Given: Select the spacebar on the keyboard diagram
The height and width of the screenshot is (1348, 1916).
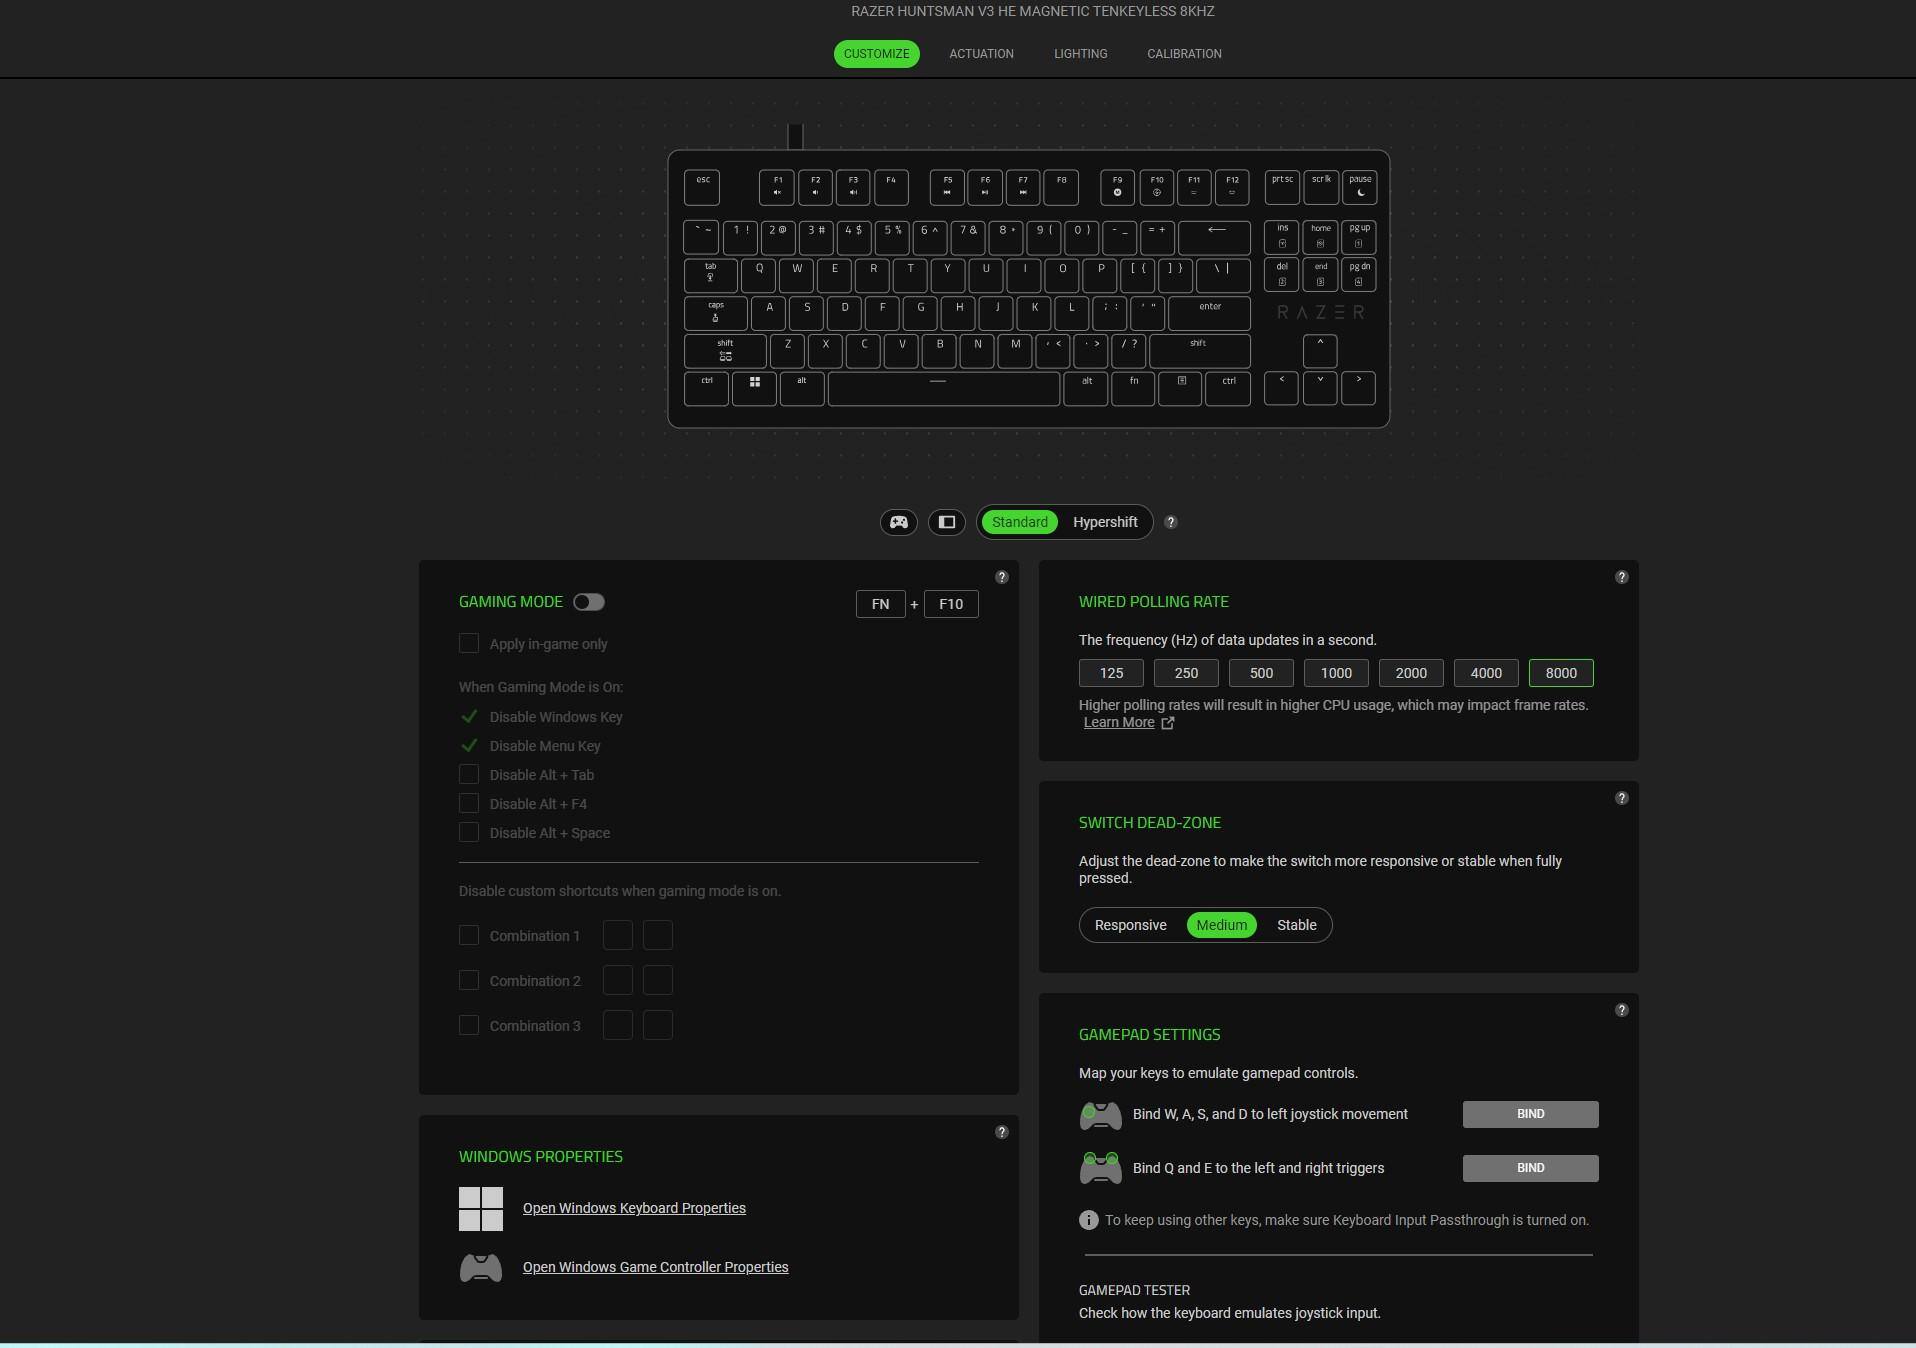Looking at the screenshot, I should (x=944, y=388).
